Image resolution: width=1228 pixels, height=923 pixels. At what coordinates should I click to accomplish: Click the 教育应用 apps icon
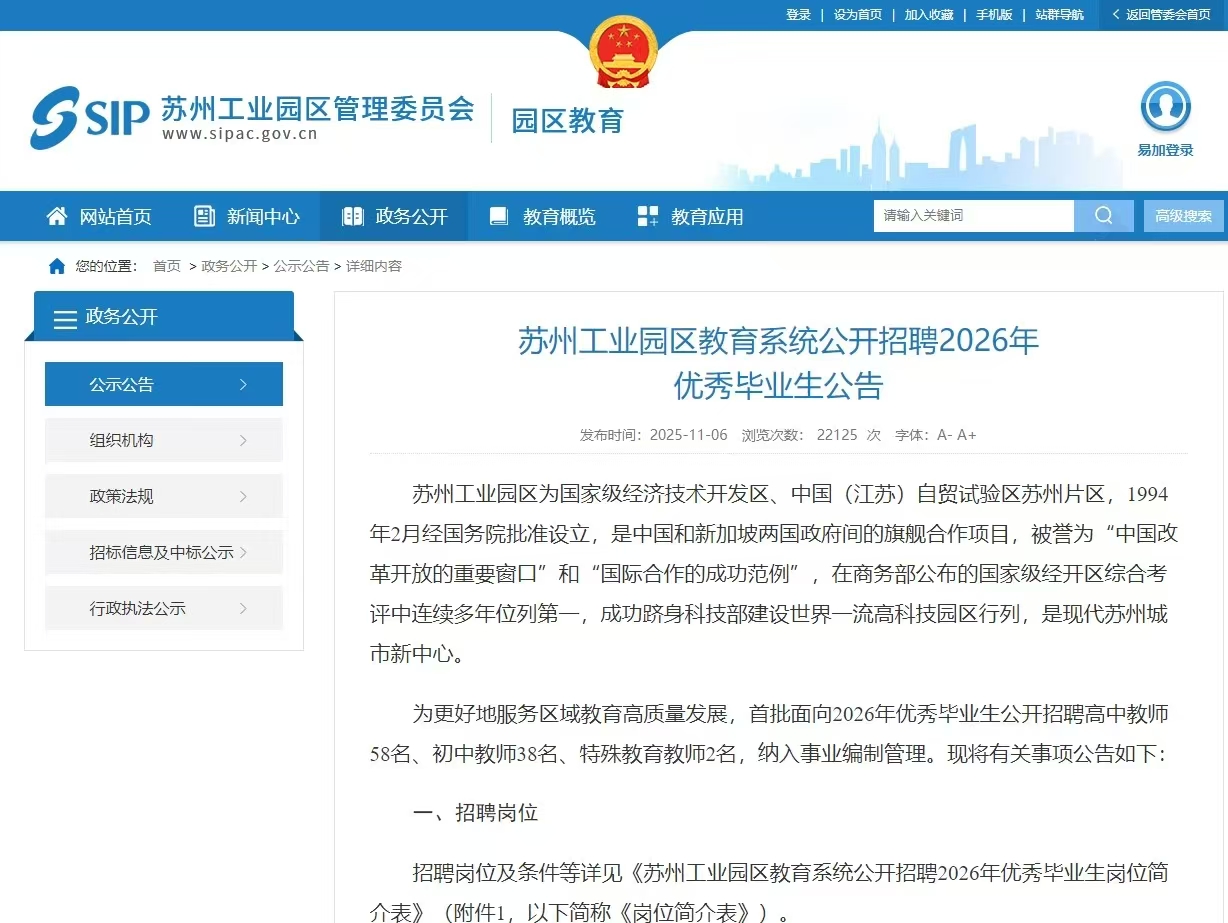tap(647, 215)
